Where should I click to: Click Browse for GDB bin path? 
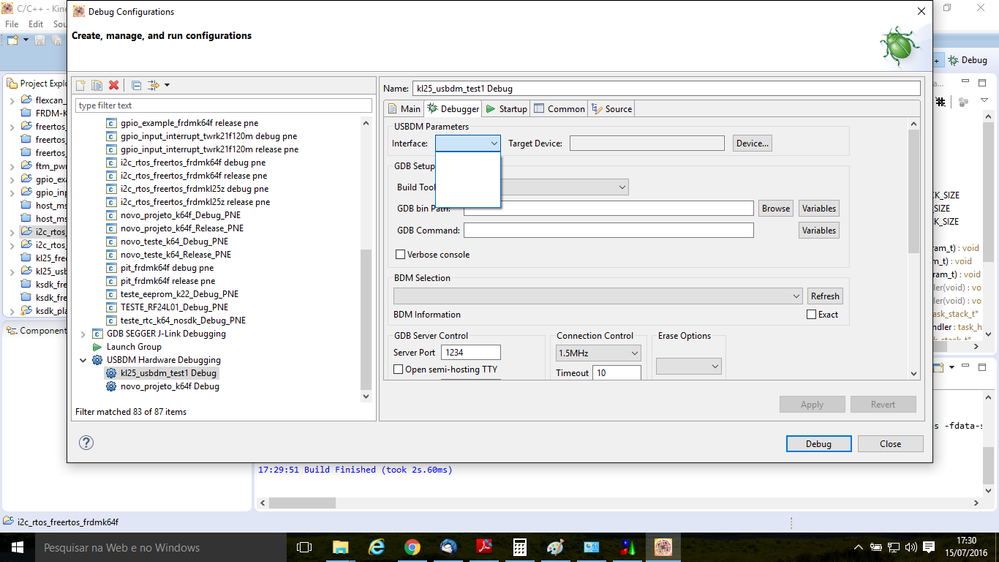point(775,208)
